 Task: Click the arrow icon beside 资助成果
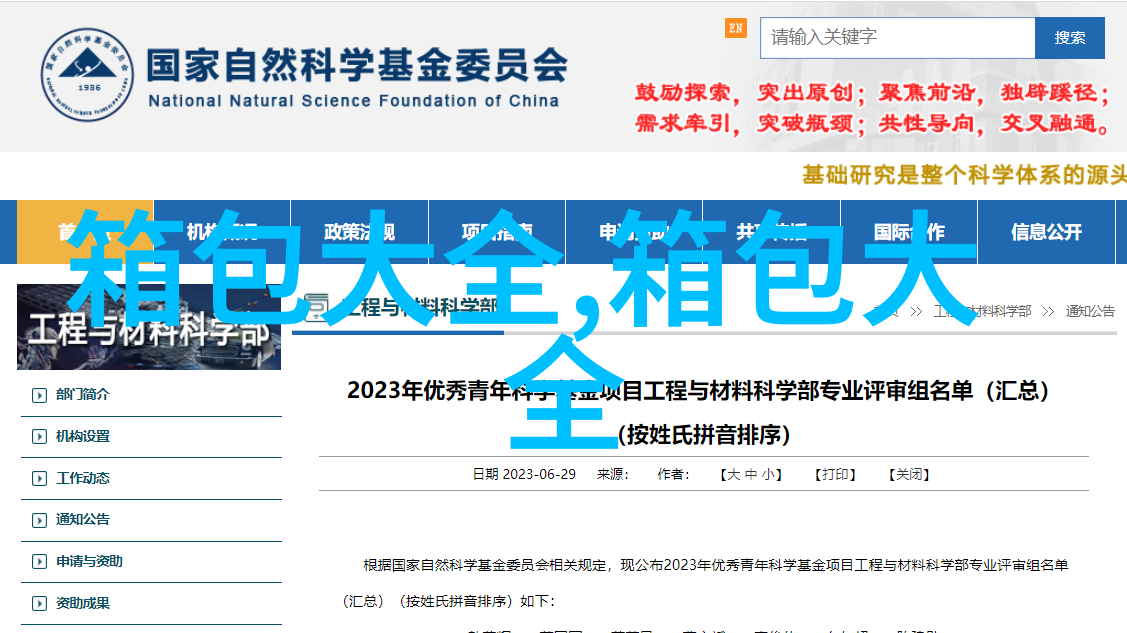pos(40,604)
